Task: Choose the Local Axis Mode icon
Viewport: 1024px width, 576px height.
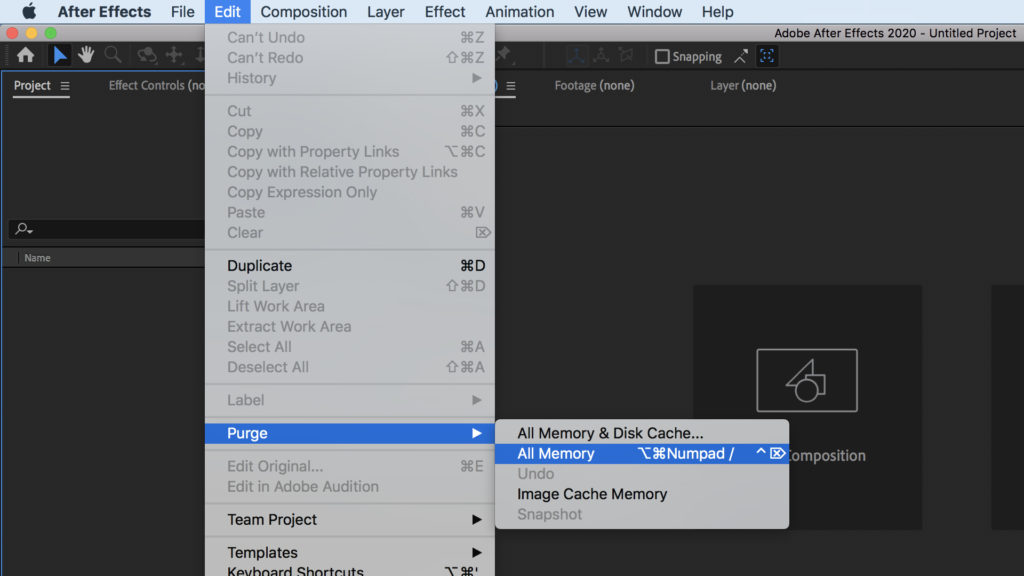Action: [578, 56]
